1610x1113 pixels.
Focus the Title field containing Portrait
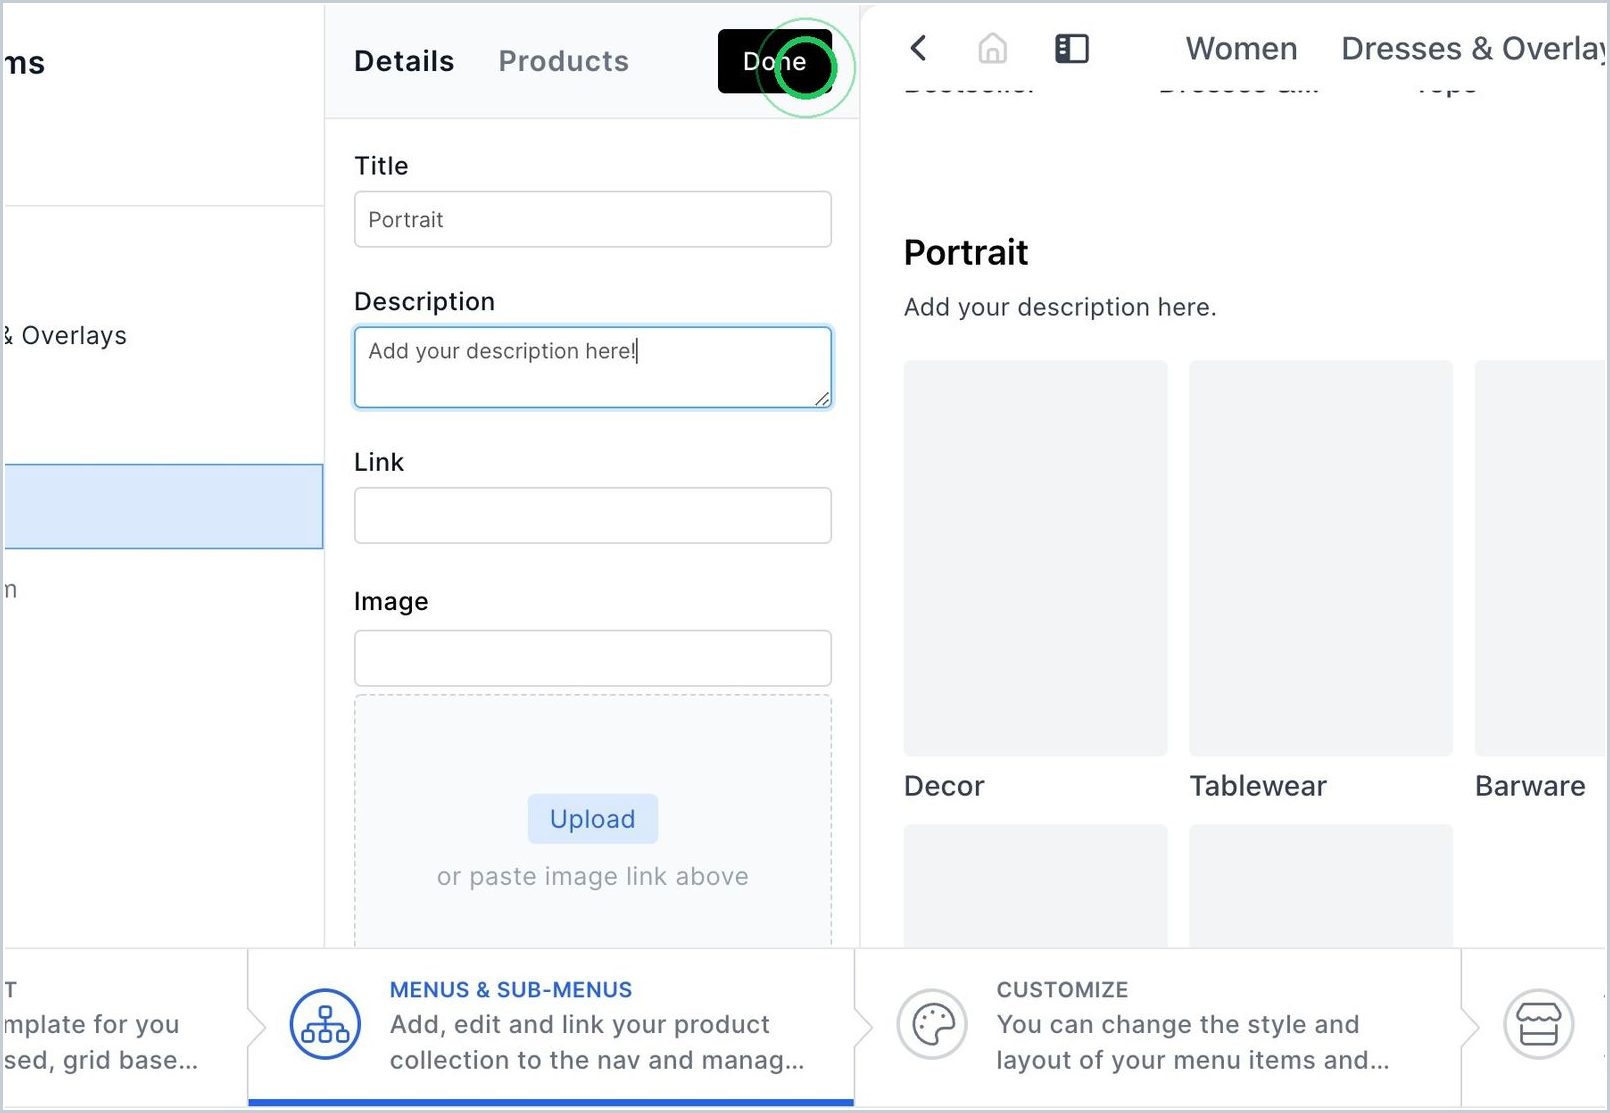593,220
